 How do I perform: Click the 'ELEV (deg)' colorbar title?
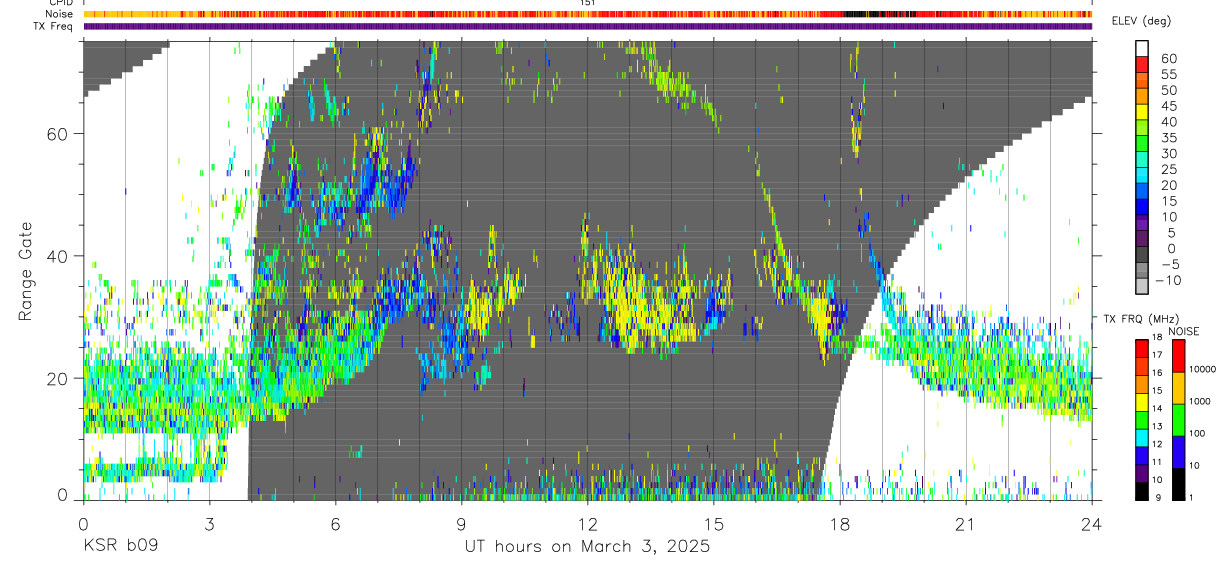[1141, 21]
